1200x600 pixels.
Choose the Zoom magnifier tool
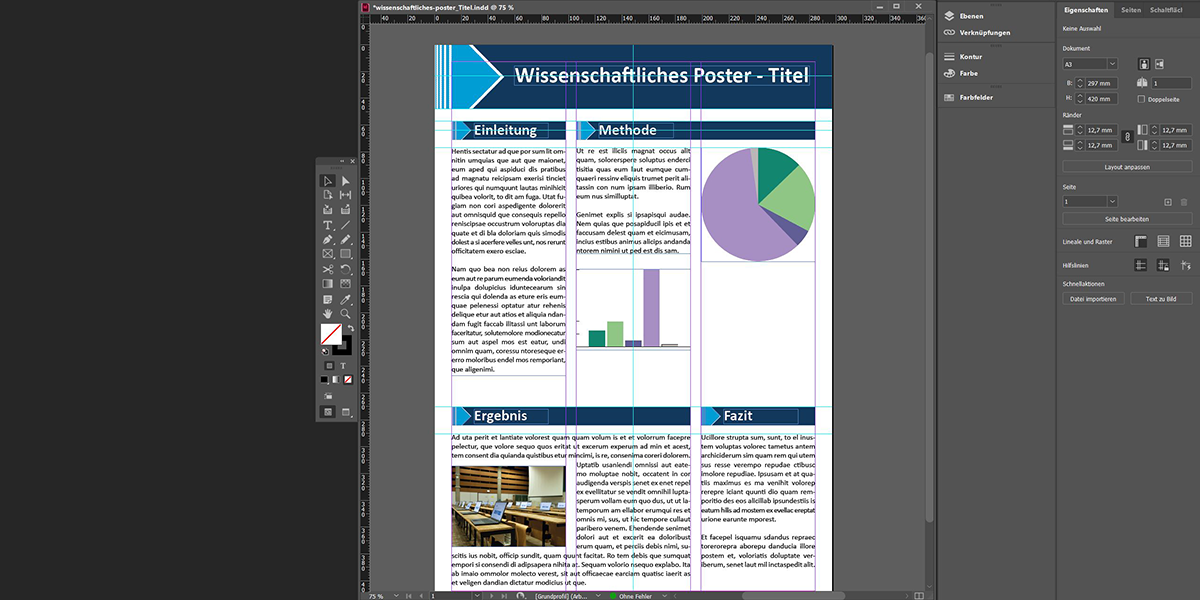346,314
